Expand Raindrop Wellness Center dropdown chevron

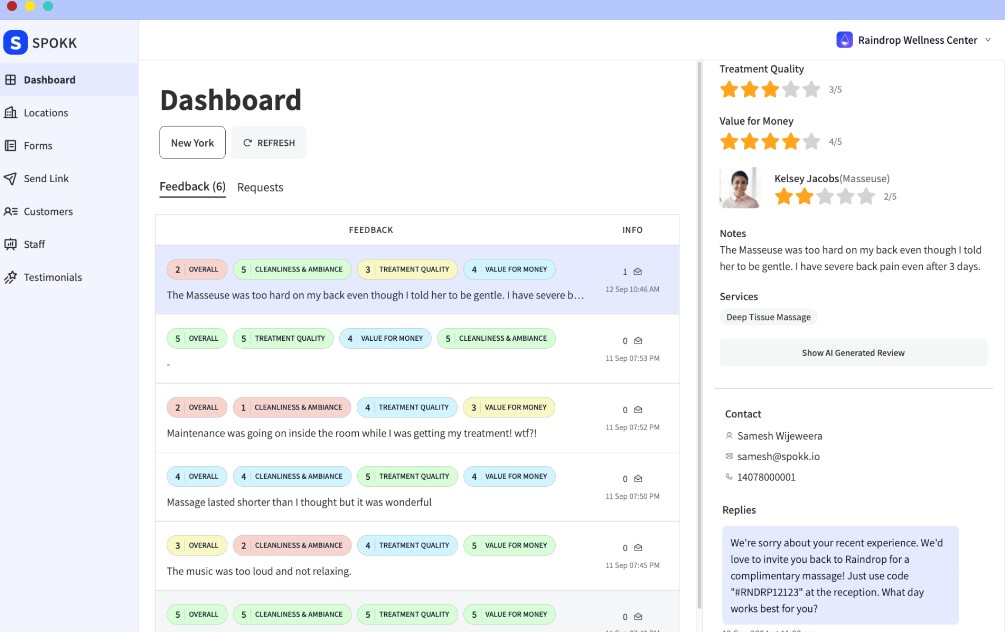pos(988,40)
